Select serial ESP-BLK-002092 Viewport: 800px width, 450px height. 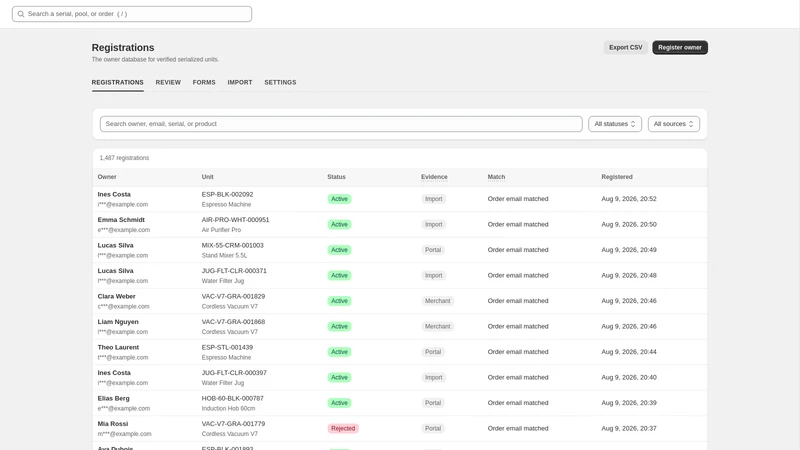pyautogui.click(x=227, y=194)
